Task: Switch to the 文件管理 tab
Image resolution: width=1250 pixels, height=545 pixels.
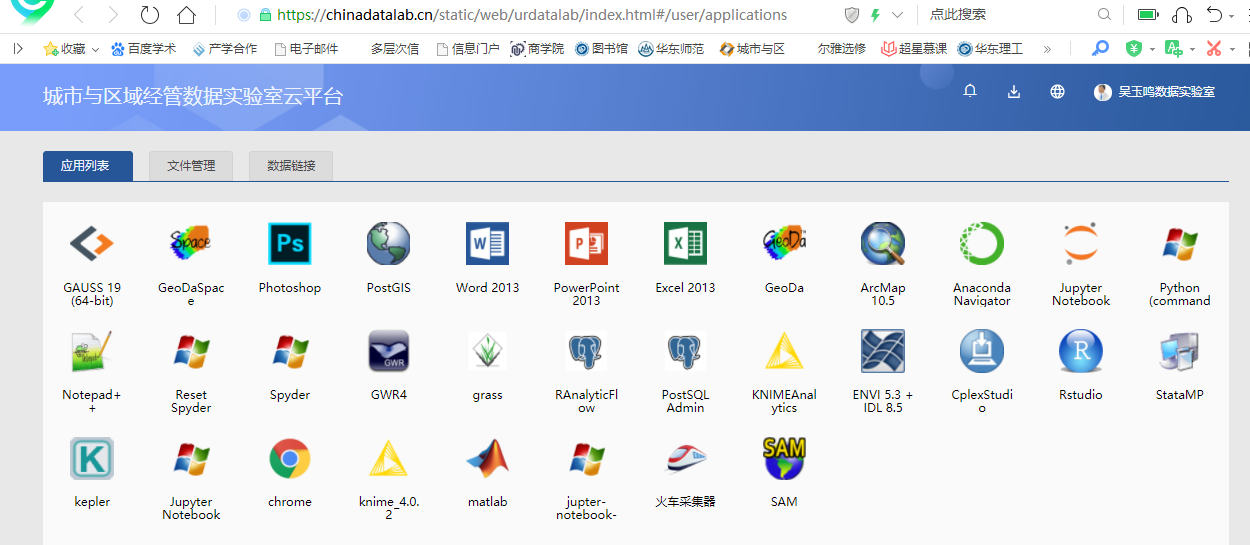Action: click(191, 166)
